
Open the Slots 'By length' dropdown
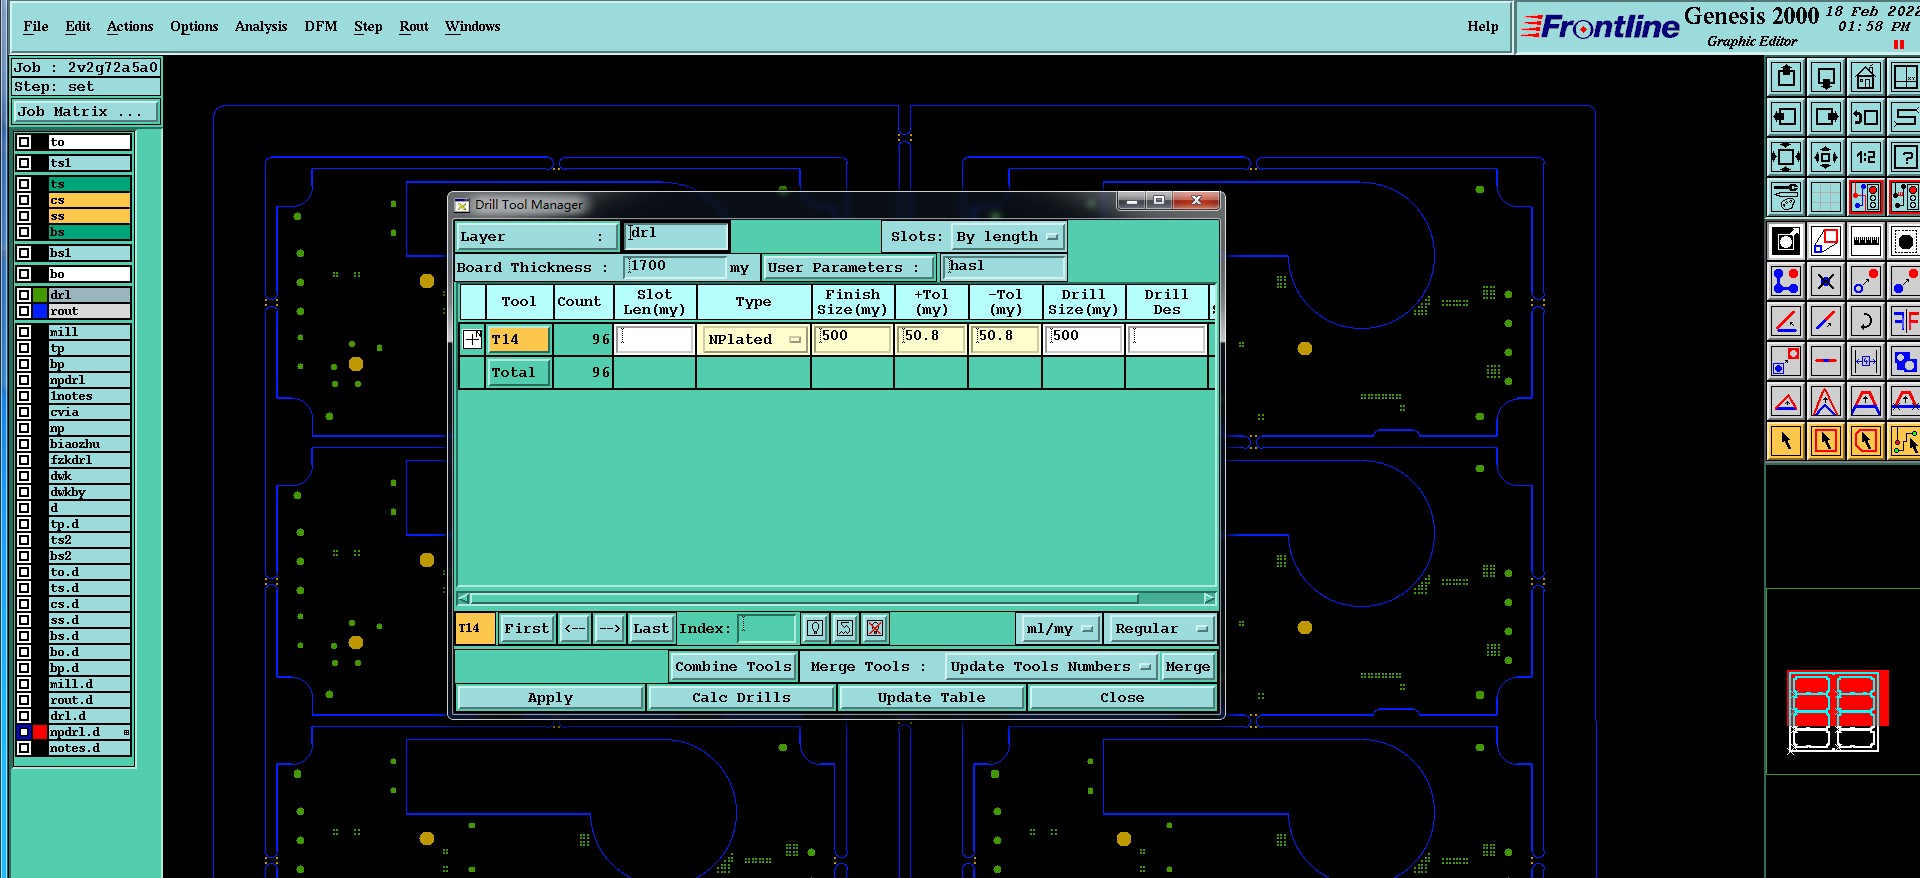point(1007,237)
